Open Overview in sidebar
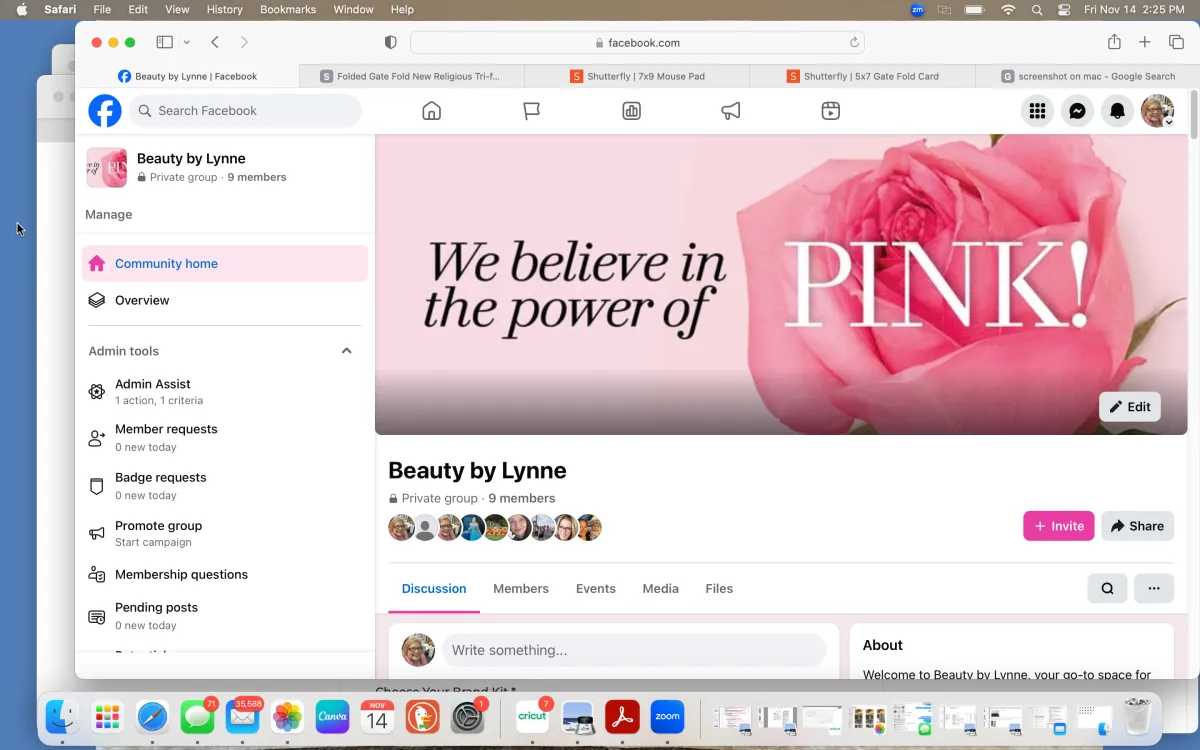The image size is (1200, 750). click(x=225, y=300)
